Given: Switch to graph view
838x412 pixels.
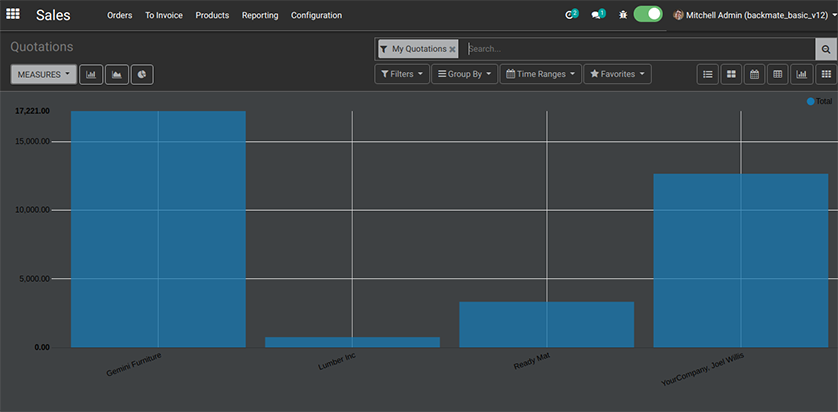Looking at the screenshot, I should pyautogui.click(x=802, y=74).
